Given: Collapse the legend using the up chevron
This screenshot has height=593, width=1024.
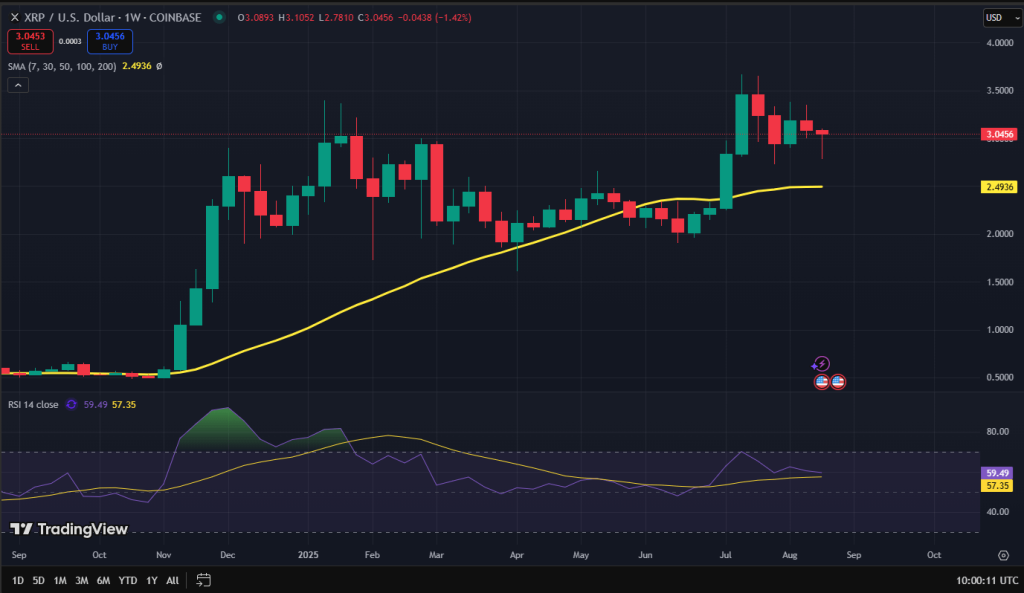Looking at the screenshot, I should (x=17, y=85).
